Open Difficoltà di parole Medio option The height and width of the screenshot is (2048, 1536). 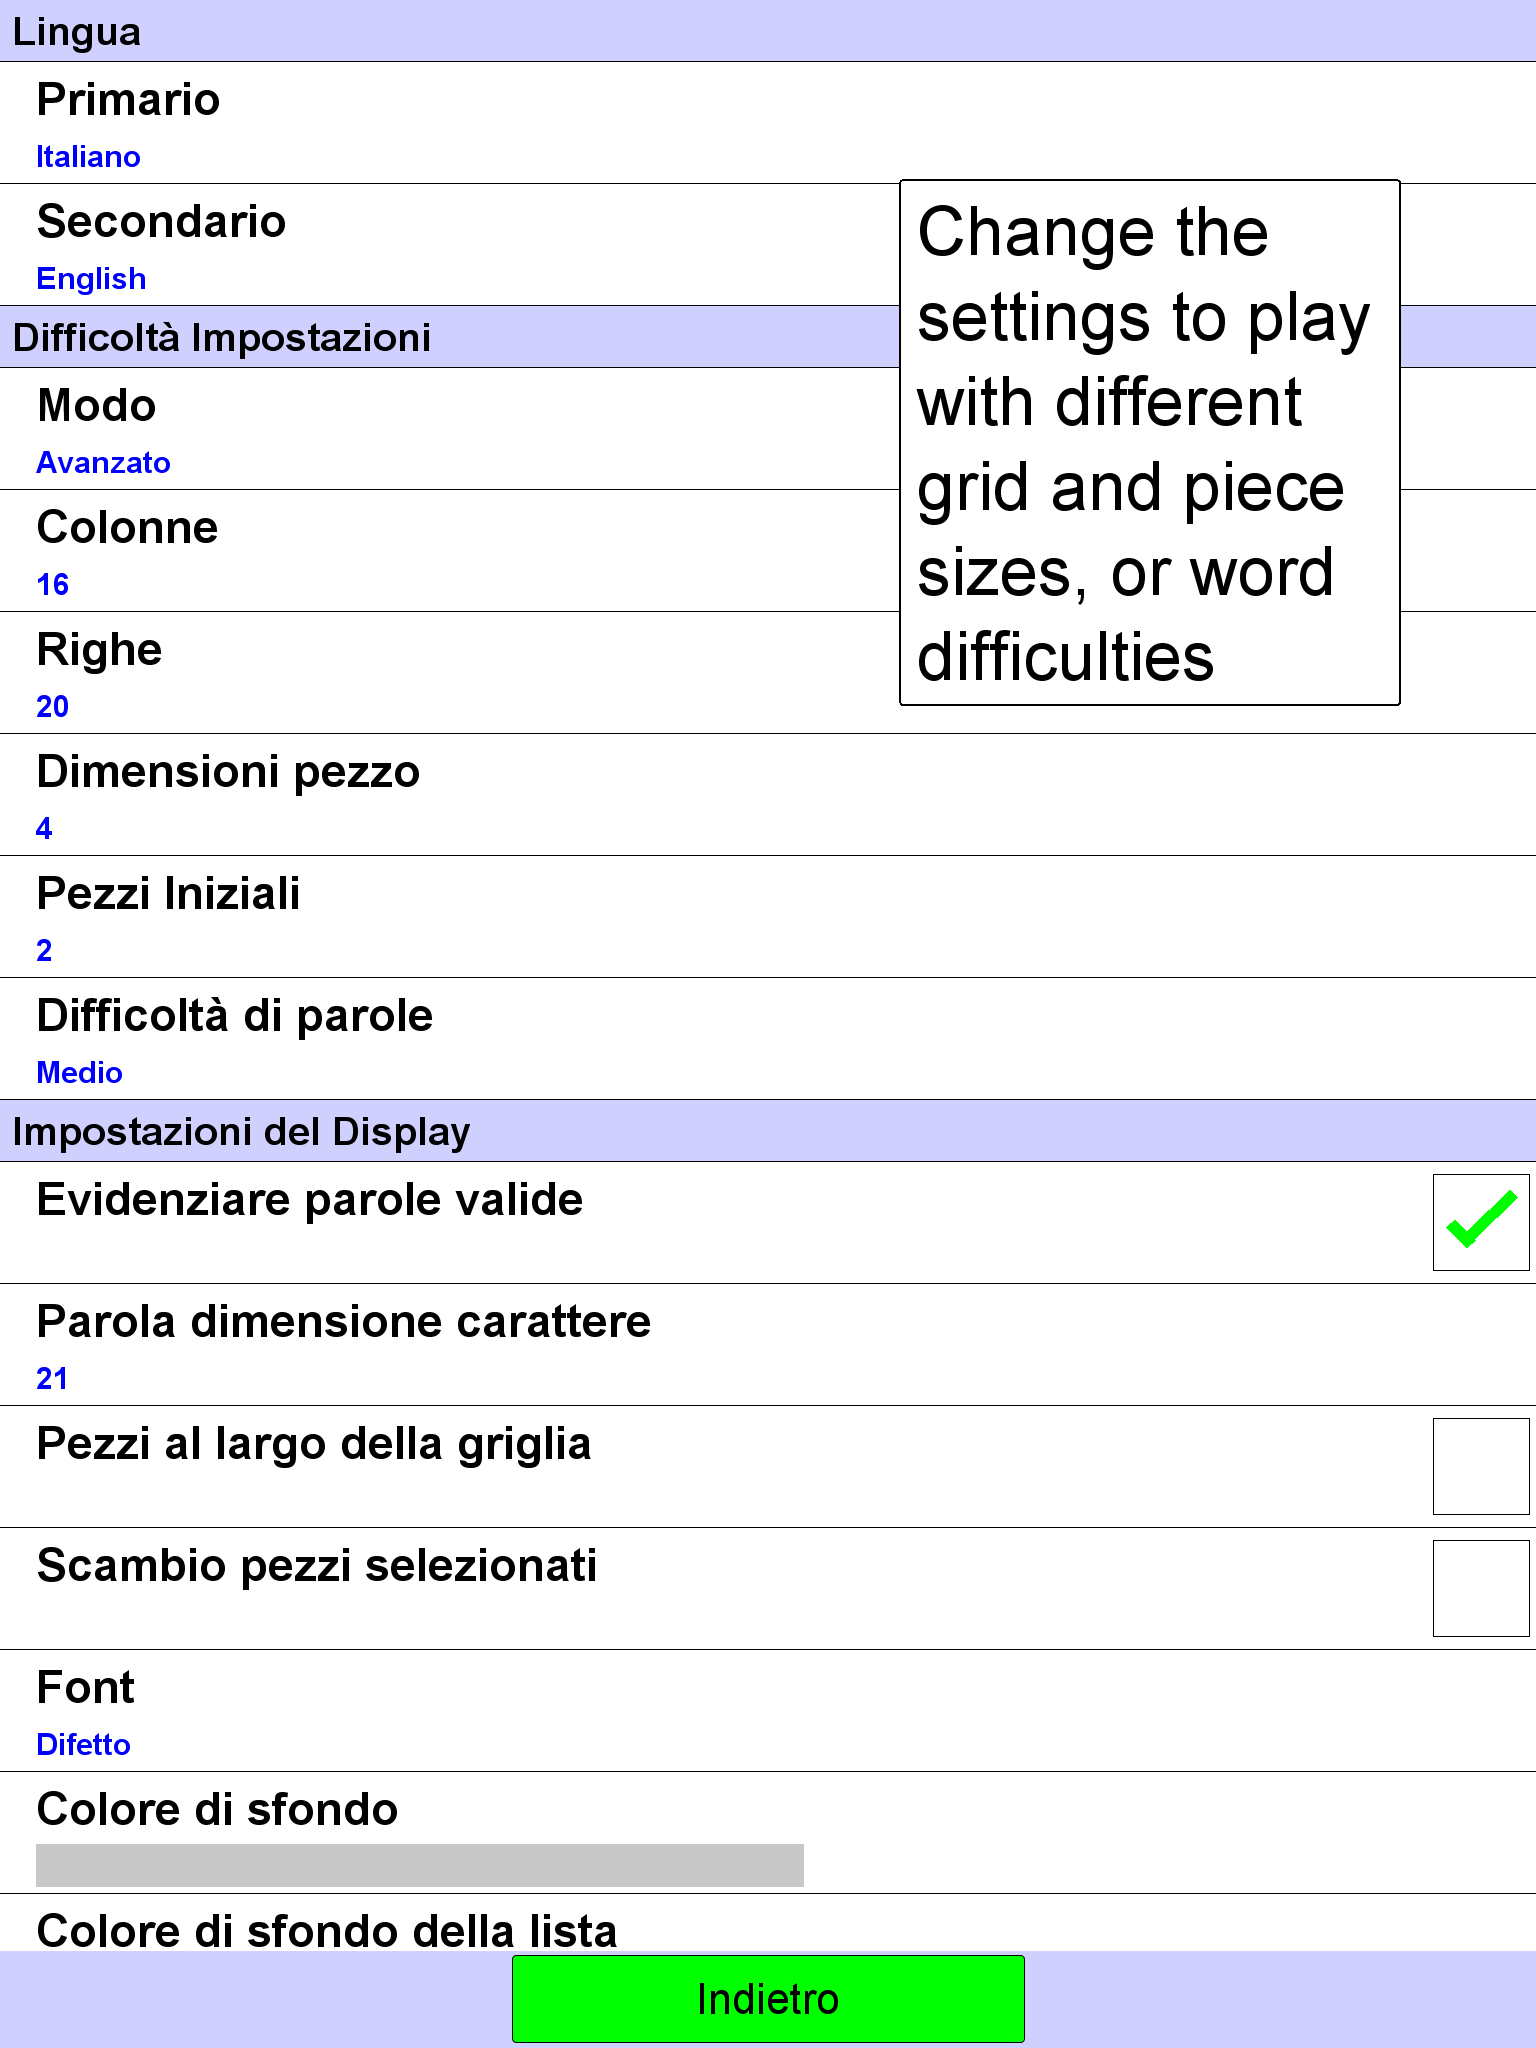[x=768, y=1039]
